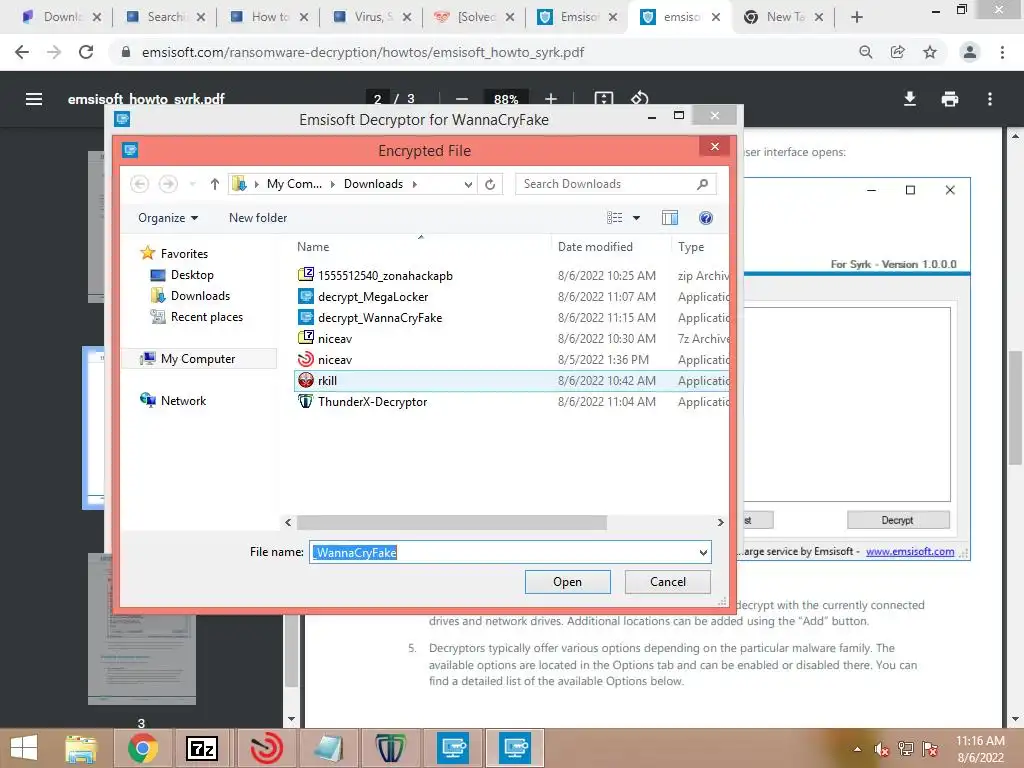This screenshot has height=768, width=1024.
Task: Select the rkill application file
Action: pos(511,381)
